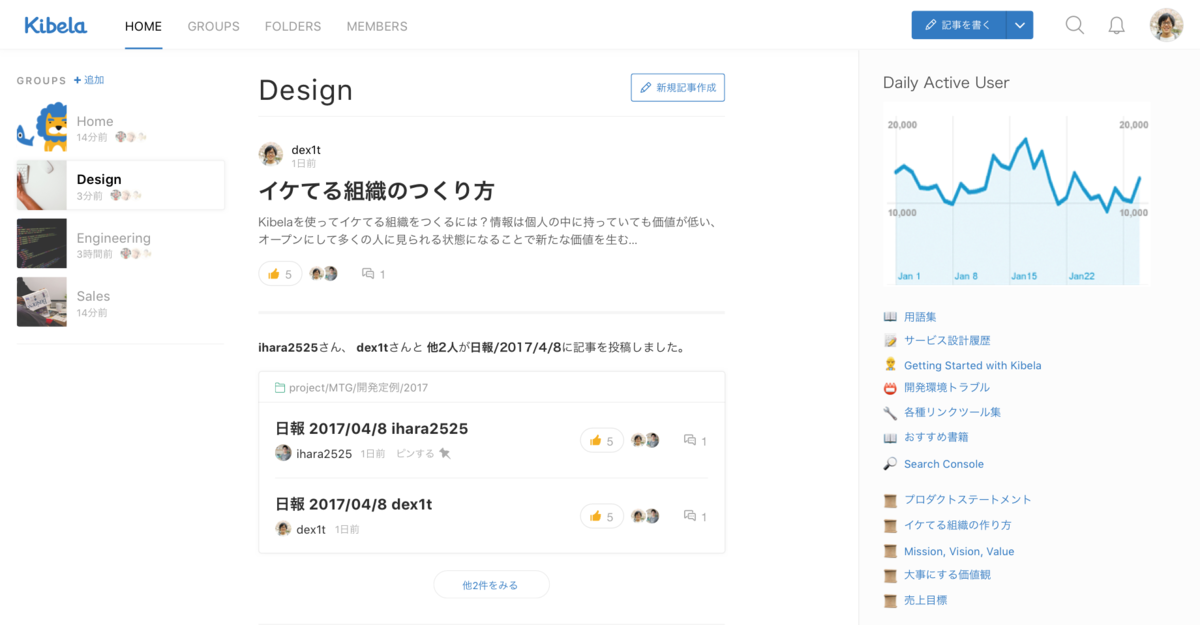Open the 各種リンクツール集 link
The image size is (1200, 625).
(x=952, y=412)
